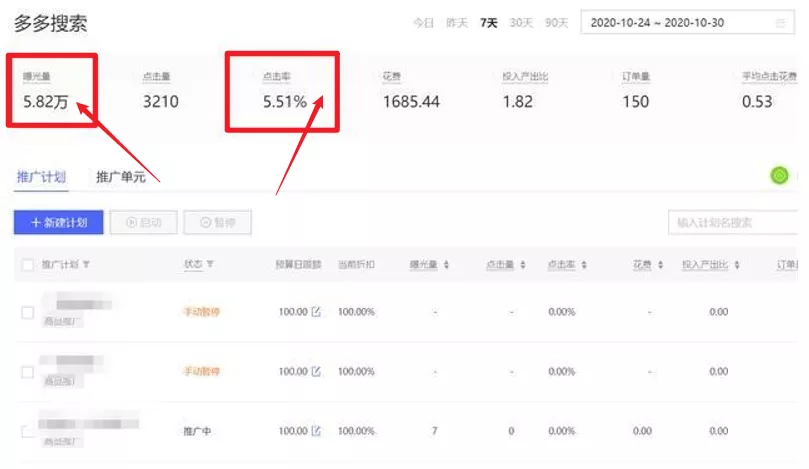Open the 状态 column filter icon
Image resolution: width=809 pixels, height=469 pixels.
(210, 265)
